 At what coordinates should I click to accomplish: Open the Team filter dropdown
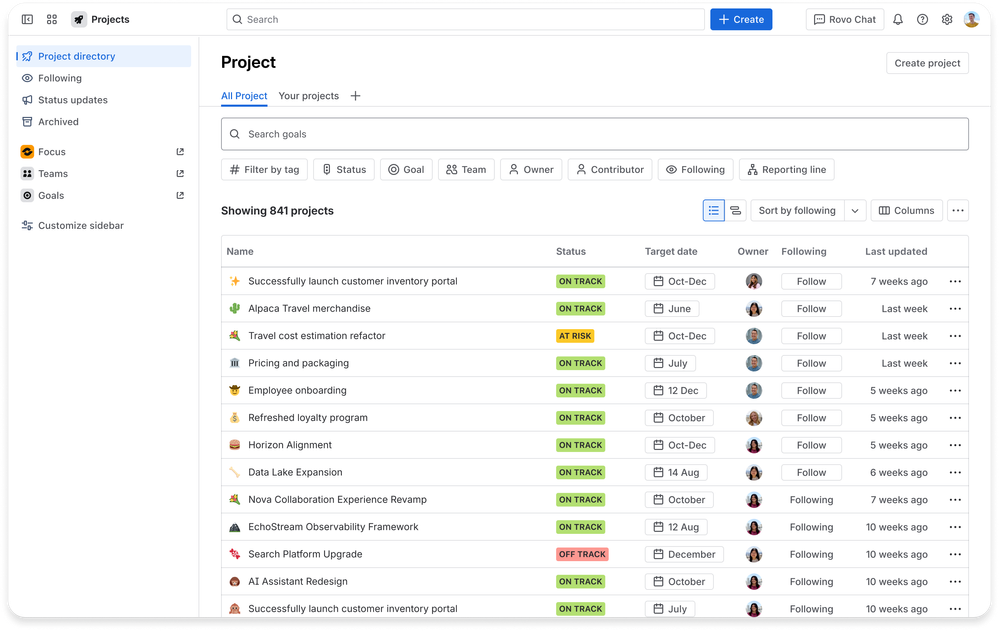coord(466,170)
